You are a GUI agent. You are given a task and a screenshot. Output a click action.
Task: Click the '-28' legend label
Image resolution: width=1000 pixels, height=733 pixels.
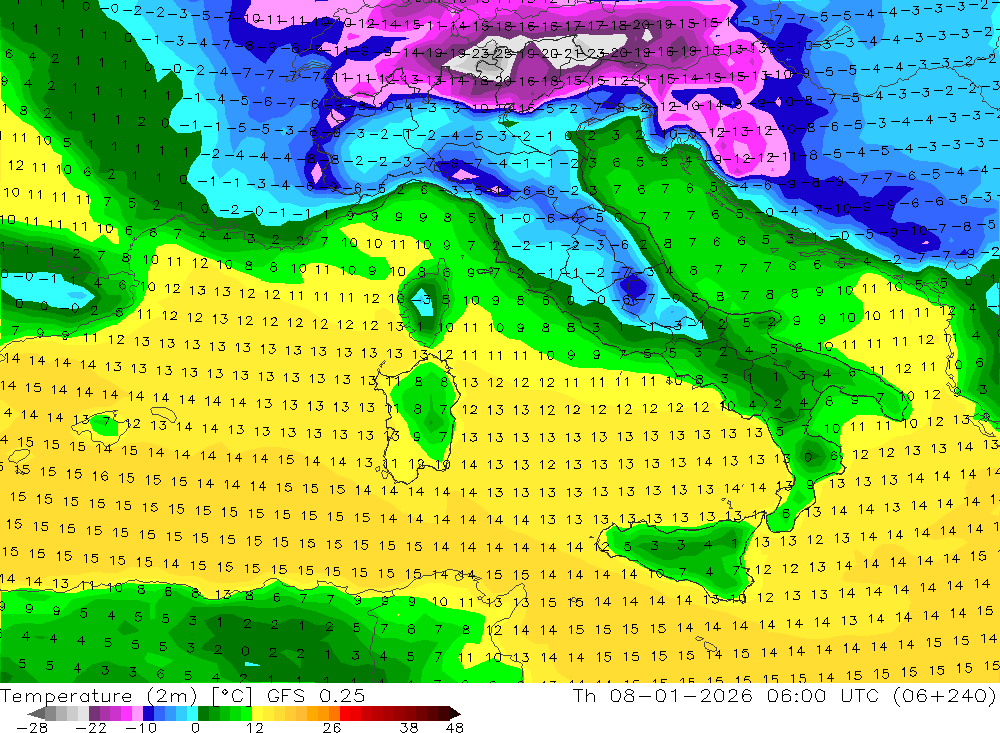point(32,727)
